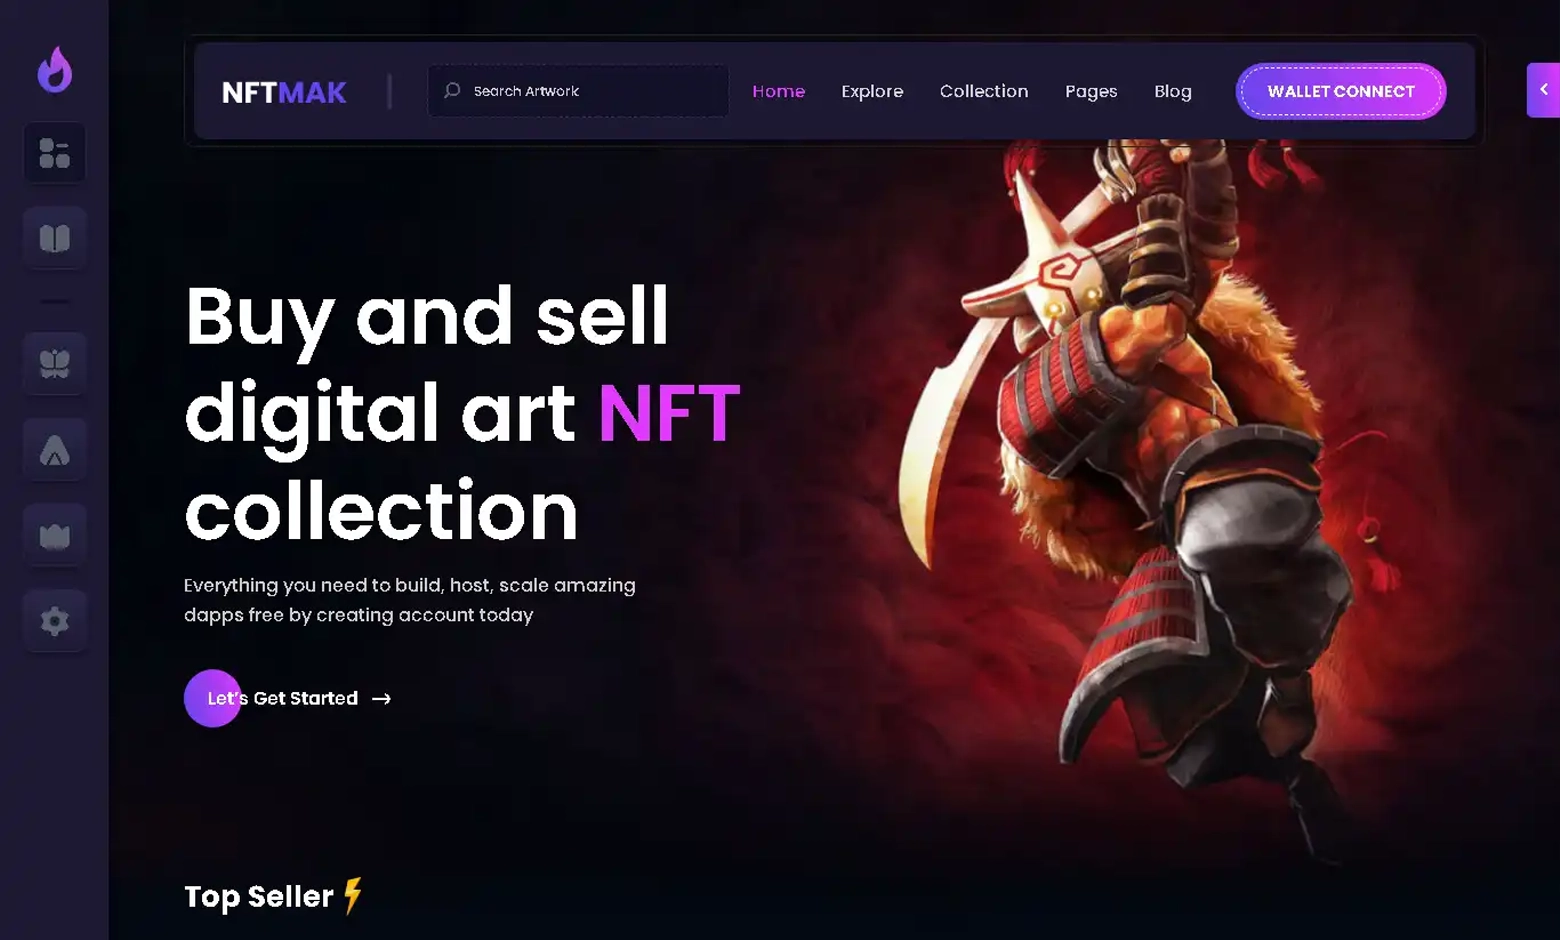Image resolution: width=1560 pixels, height=940 pixels.
Task: Open the Pages menu
Action: [x=1091, y=91]
